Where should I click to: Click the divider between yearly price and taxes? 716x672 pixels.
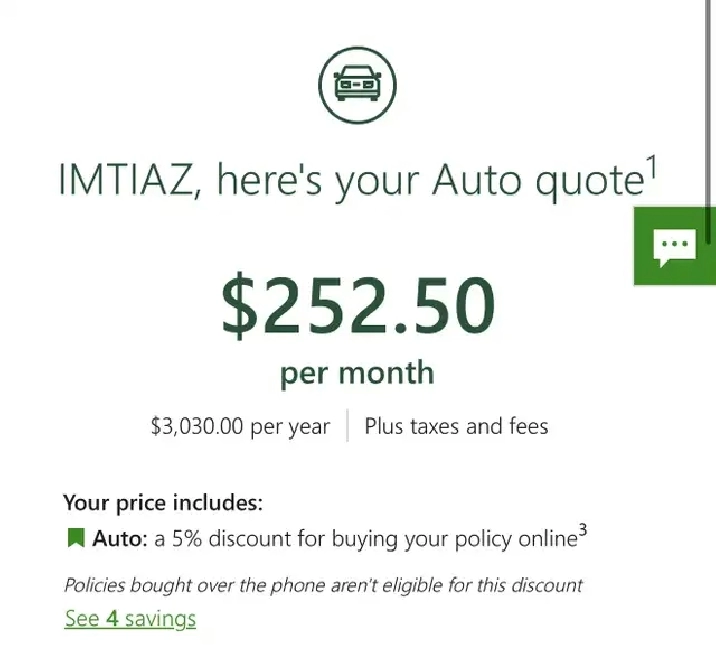347,426
